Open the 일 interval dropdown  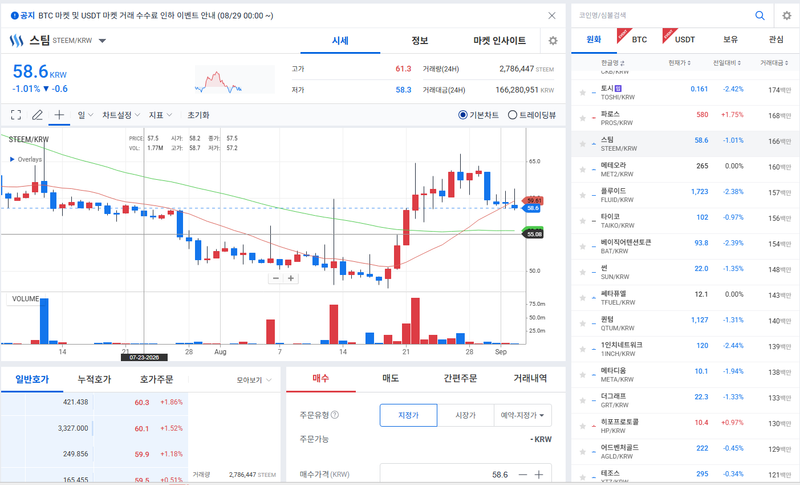85,115
